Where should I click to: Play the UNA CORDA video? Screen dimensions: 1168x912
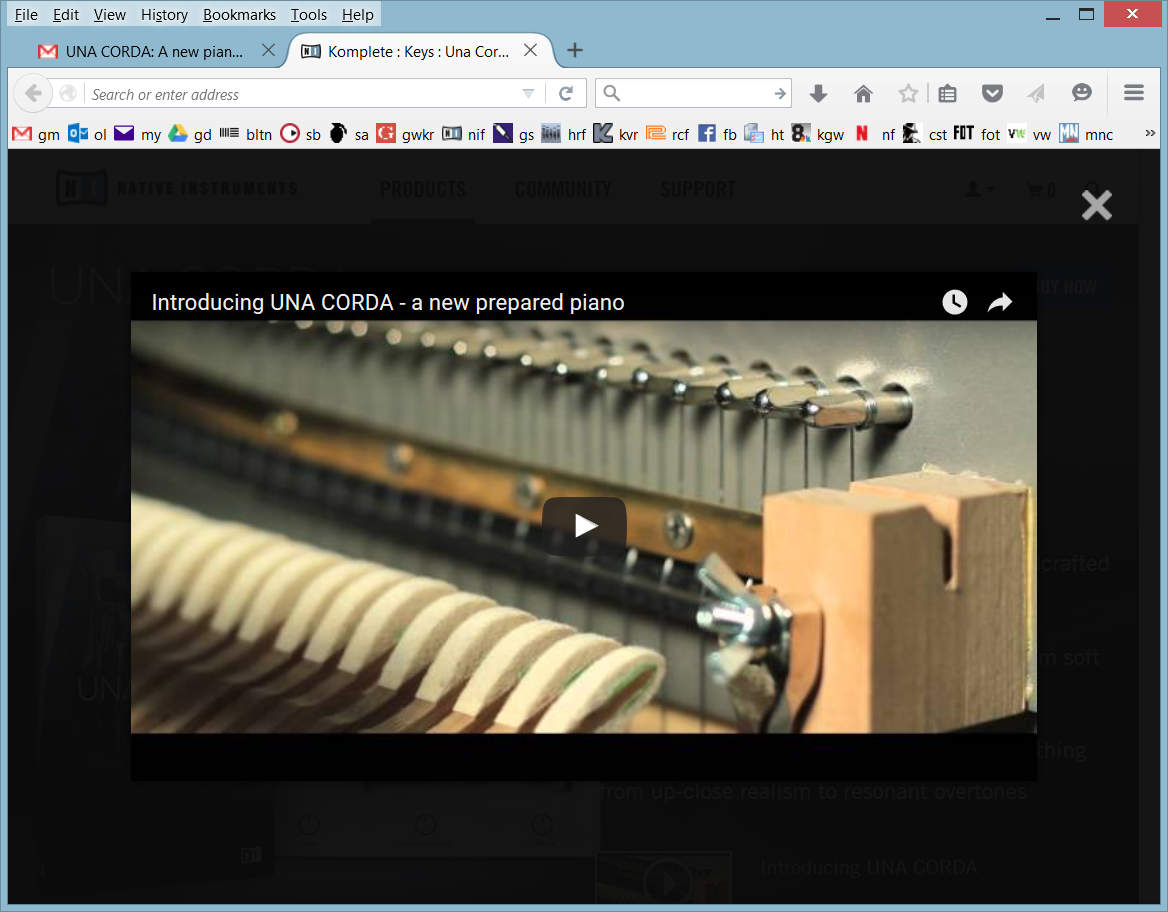click(x=584, y=526)
